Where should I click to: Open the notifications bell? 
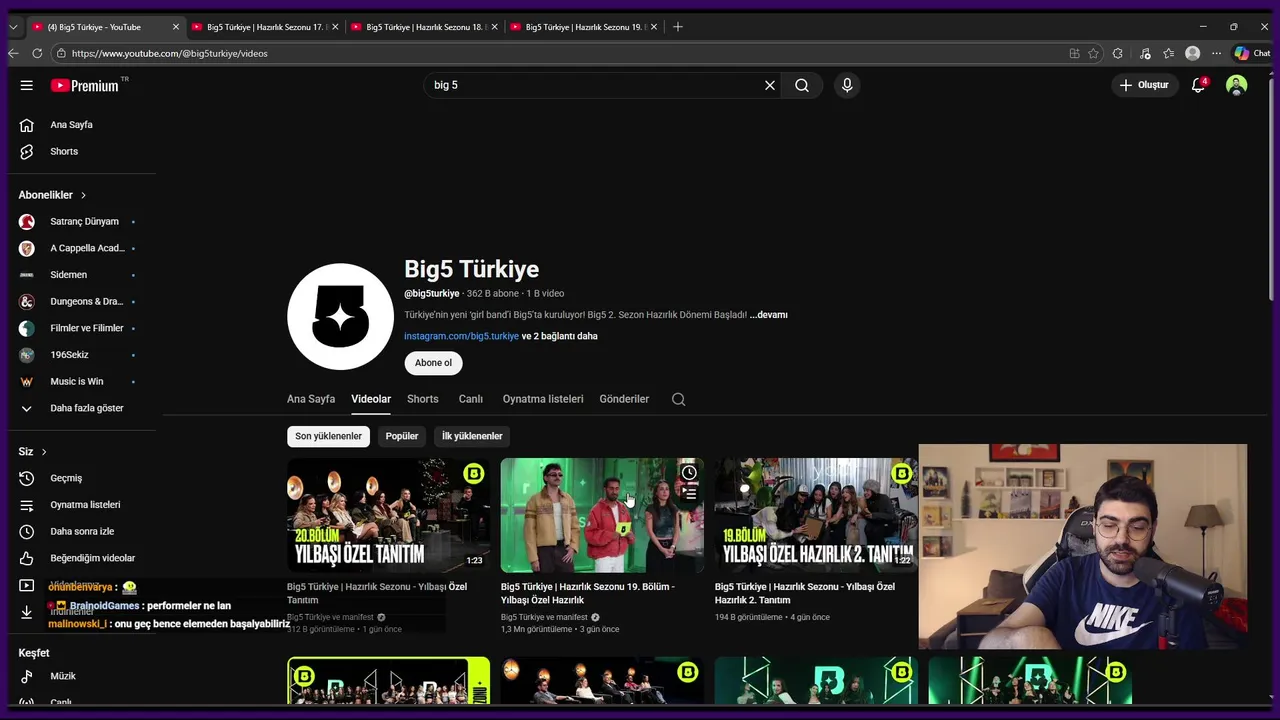pos(1198,85)
